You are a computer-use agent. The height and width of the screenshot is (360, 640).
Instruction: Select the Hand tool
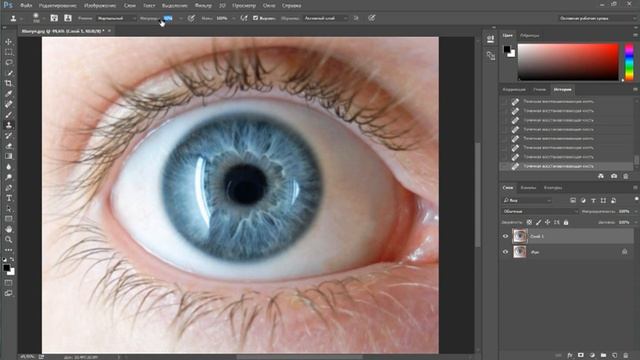click(9, 229)
